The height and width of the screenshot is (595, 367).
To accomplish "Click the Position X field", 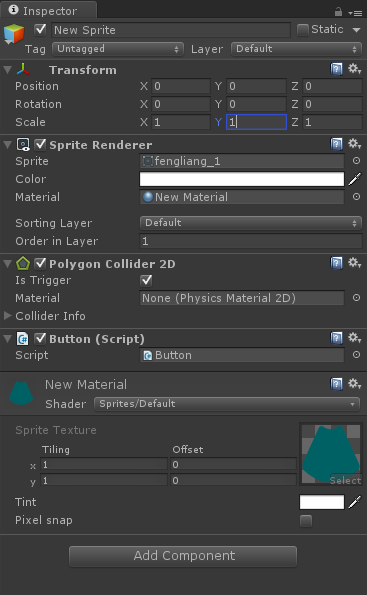I will [181, 86].
